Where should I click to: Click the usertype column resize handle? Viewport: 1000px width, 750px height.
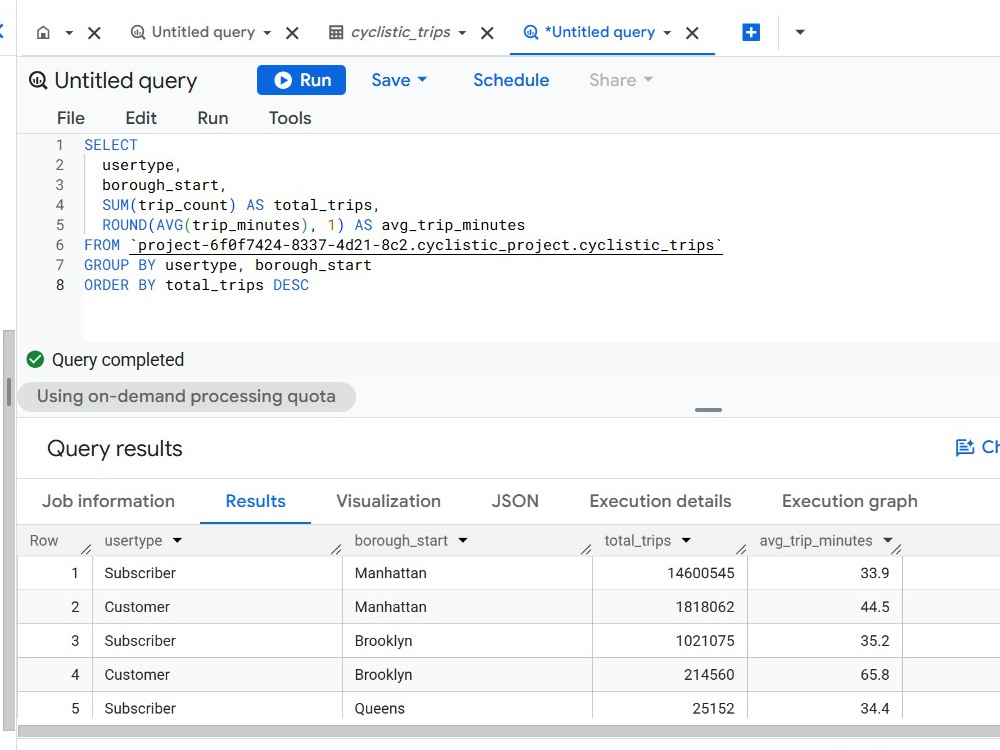click(x=335, y=548)
